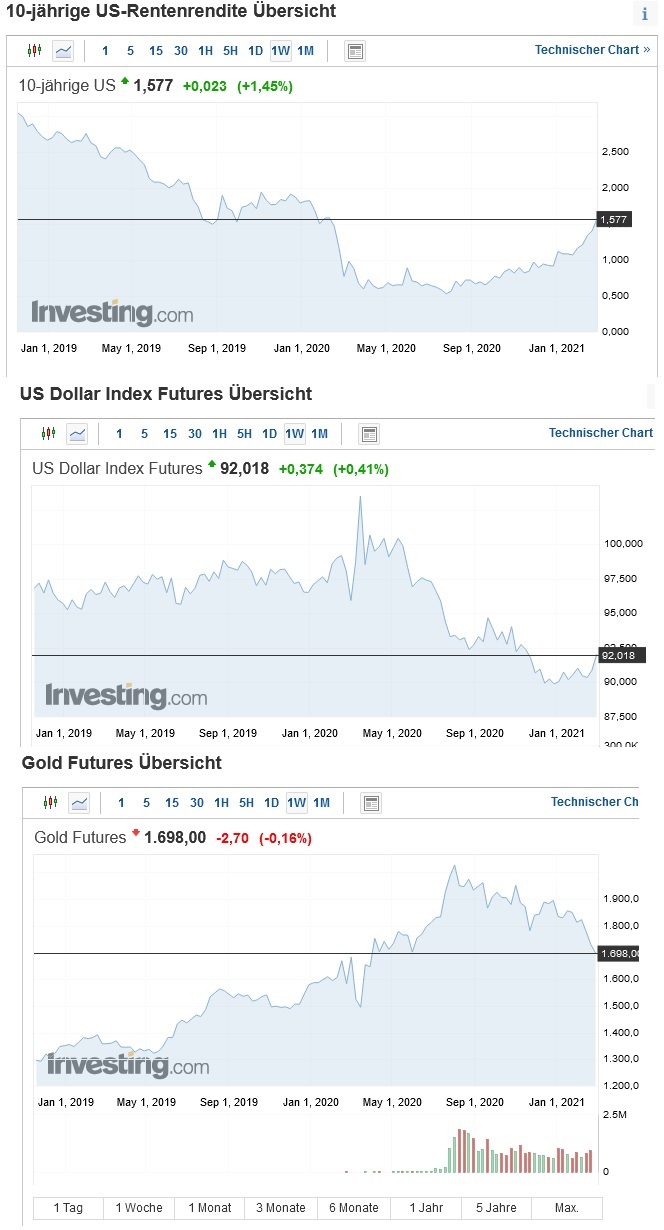This screenshot has height=1230, width=664.
Task: Switch US yield chart to area chart icon
Action: (63, 51)
